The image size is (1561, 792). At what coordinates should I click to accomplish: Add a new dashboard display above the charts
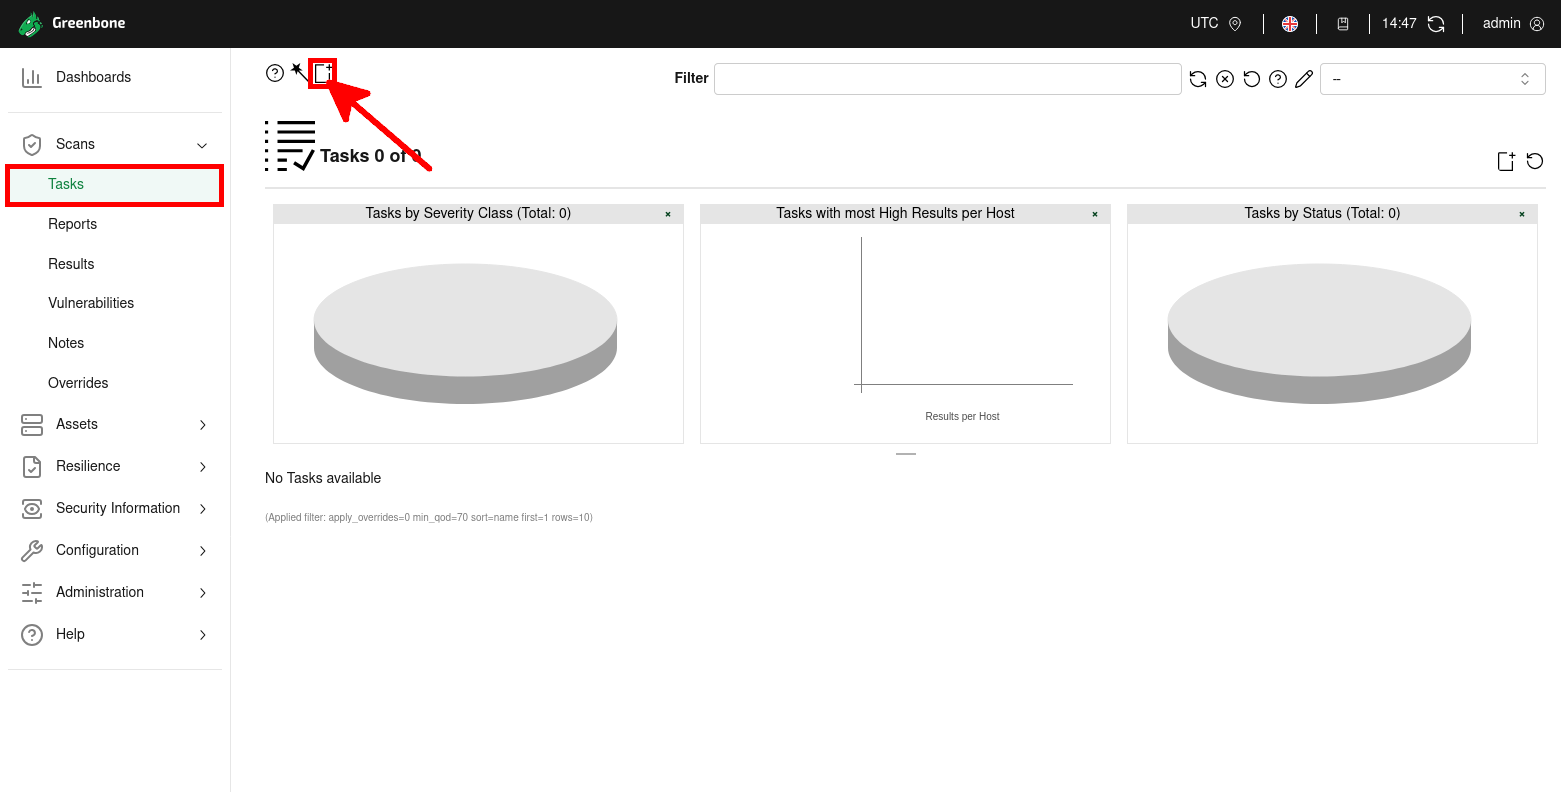[1506, 160]
